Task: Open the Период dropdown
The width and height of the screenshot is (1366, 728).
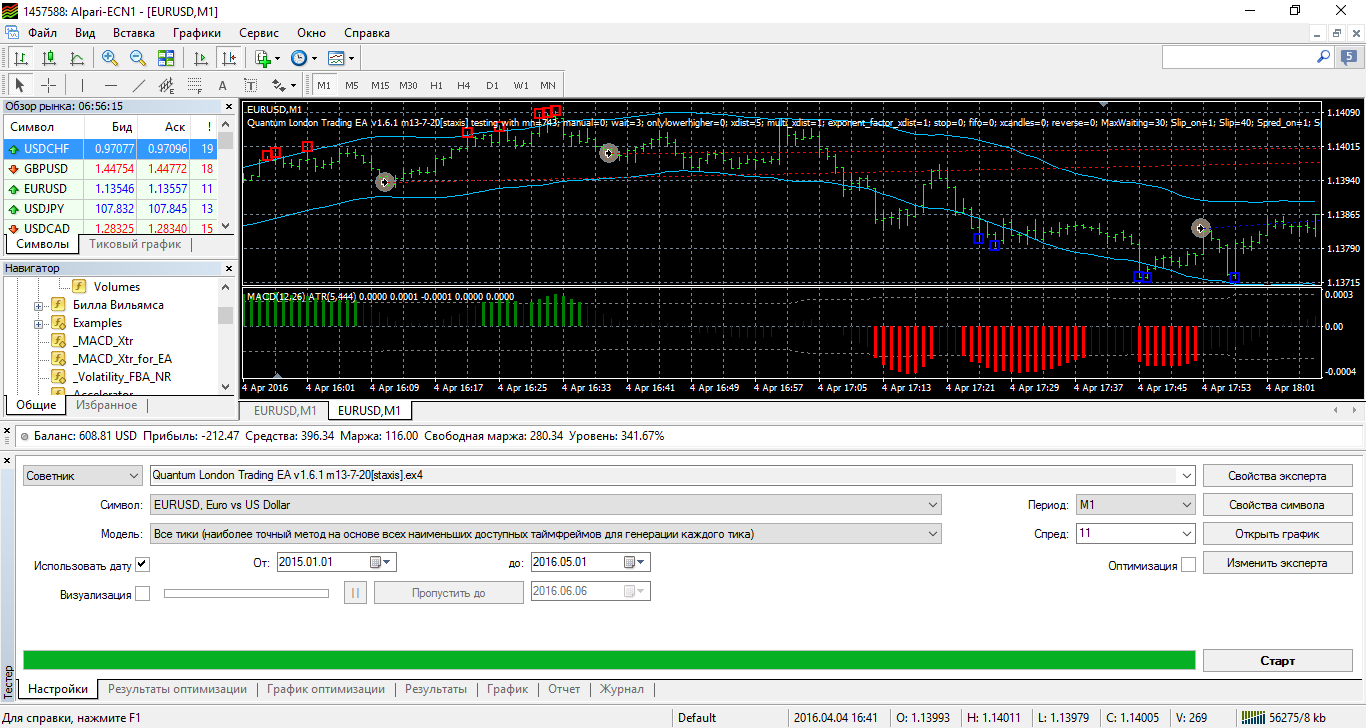Action: (x=1135, y=505)
